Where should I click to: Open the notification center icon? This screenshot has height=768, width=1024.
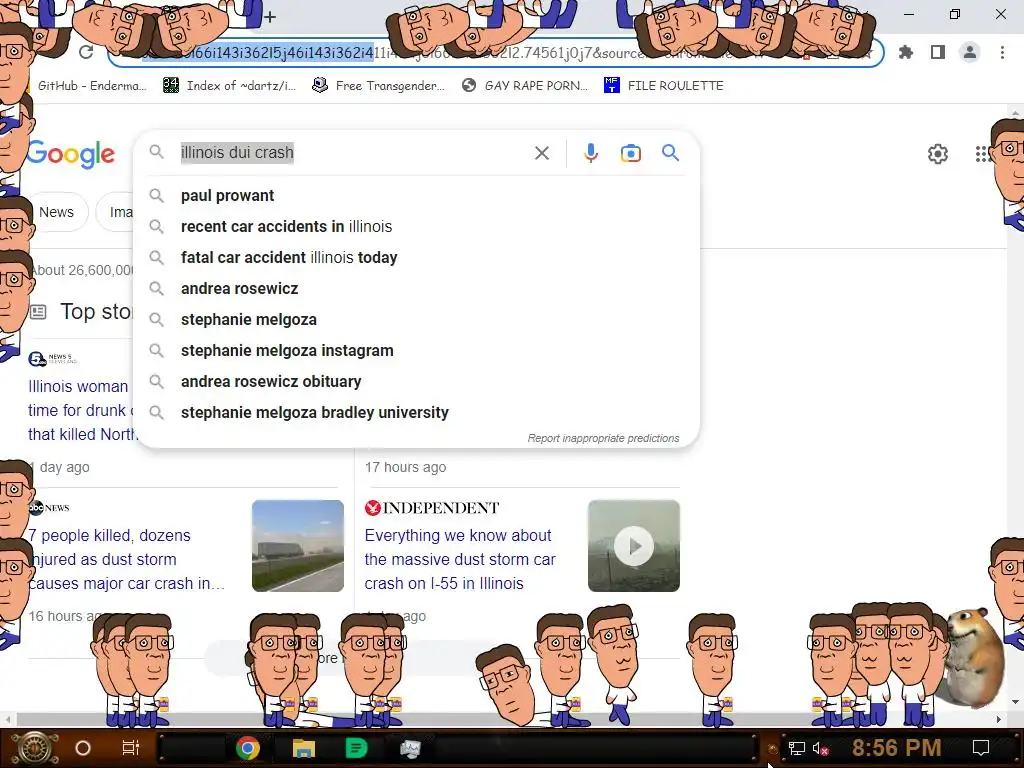click(980, 748)
